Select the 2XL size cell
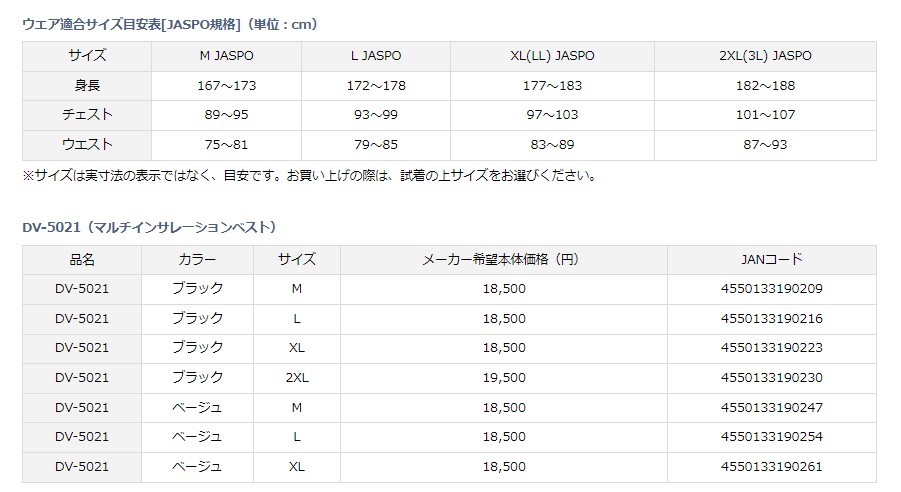901x492 pixels. coord(297,378)
